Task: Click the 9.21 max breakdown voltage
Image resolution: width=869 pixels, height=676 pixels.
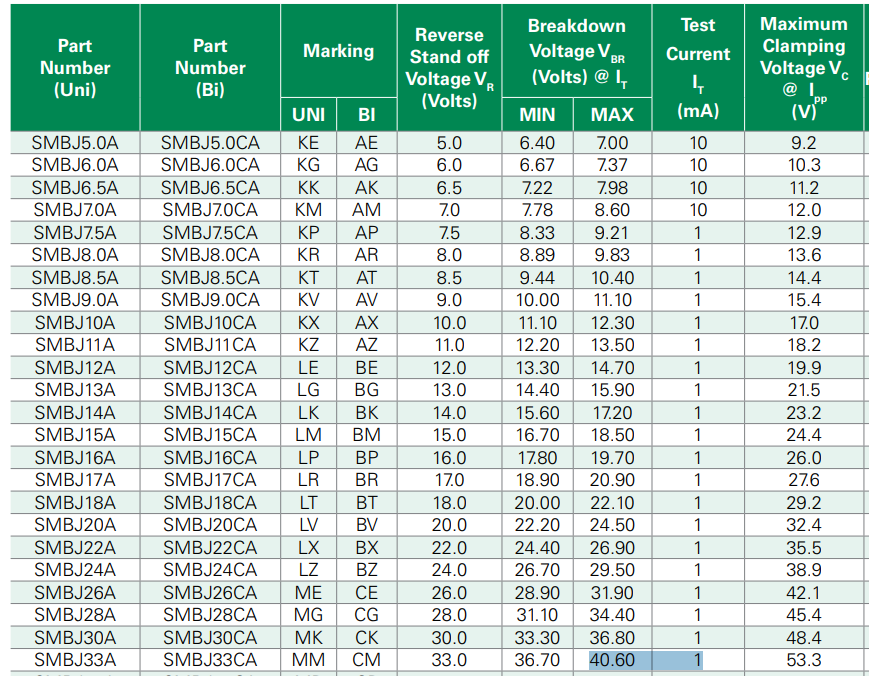Action: [x=612, y=233]
